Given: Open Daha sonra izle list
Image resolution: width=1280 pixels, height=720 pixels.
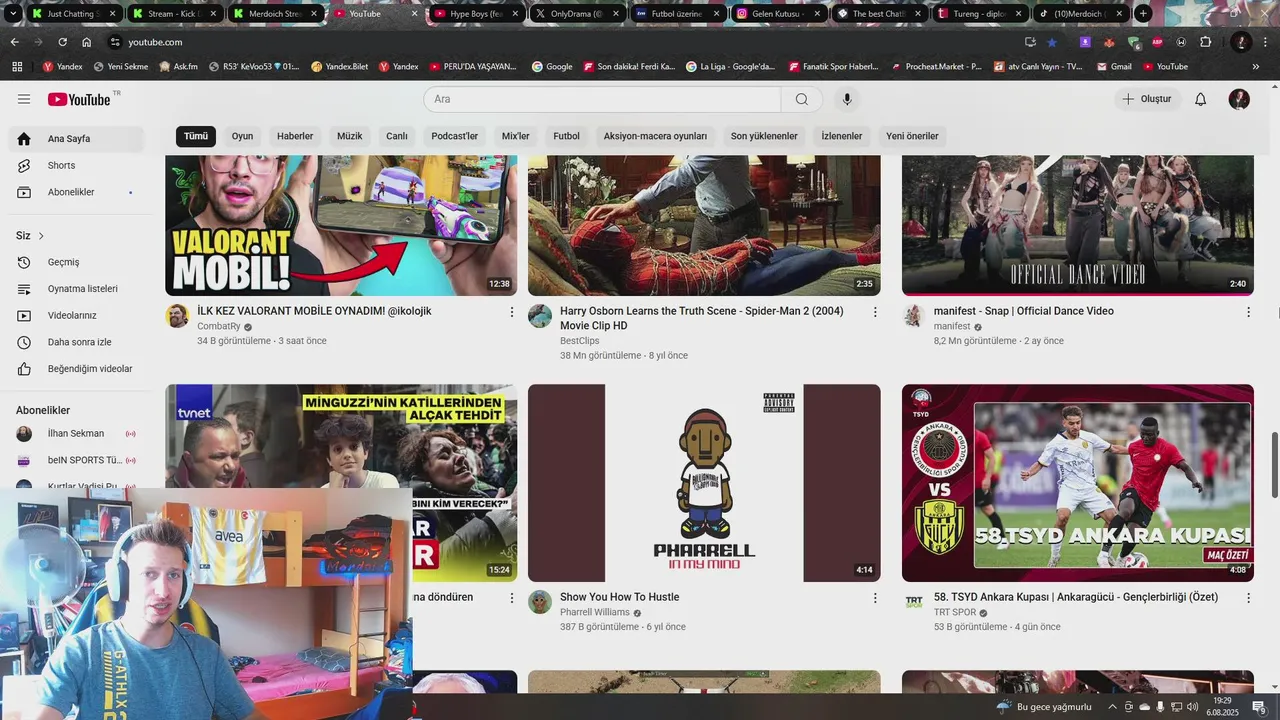Looking at the screenshot, I should (78, 342).
